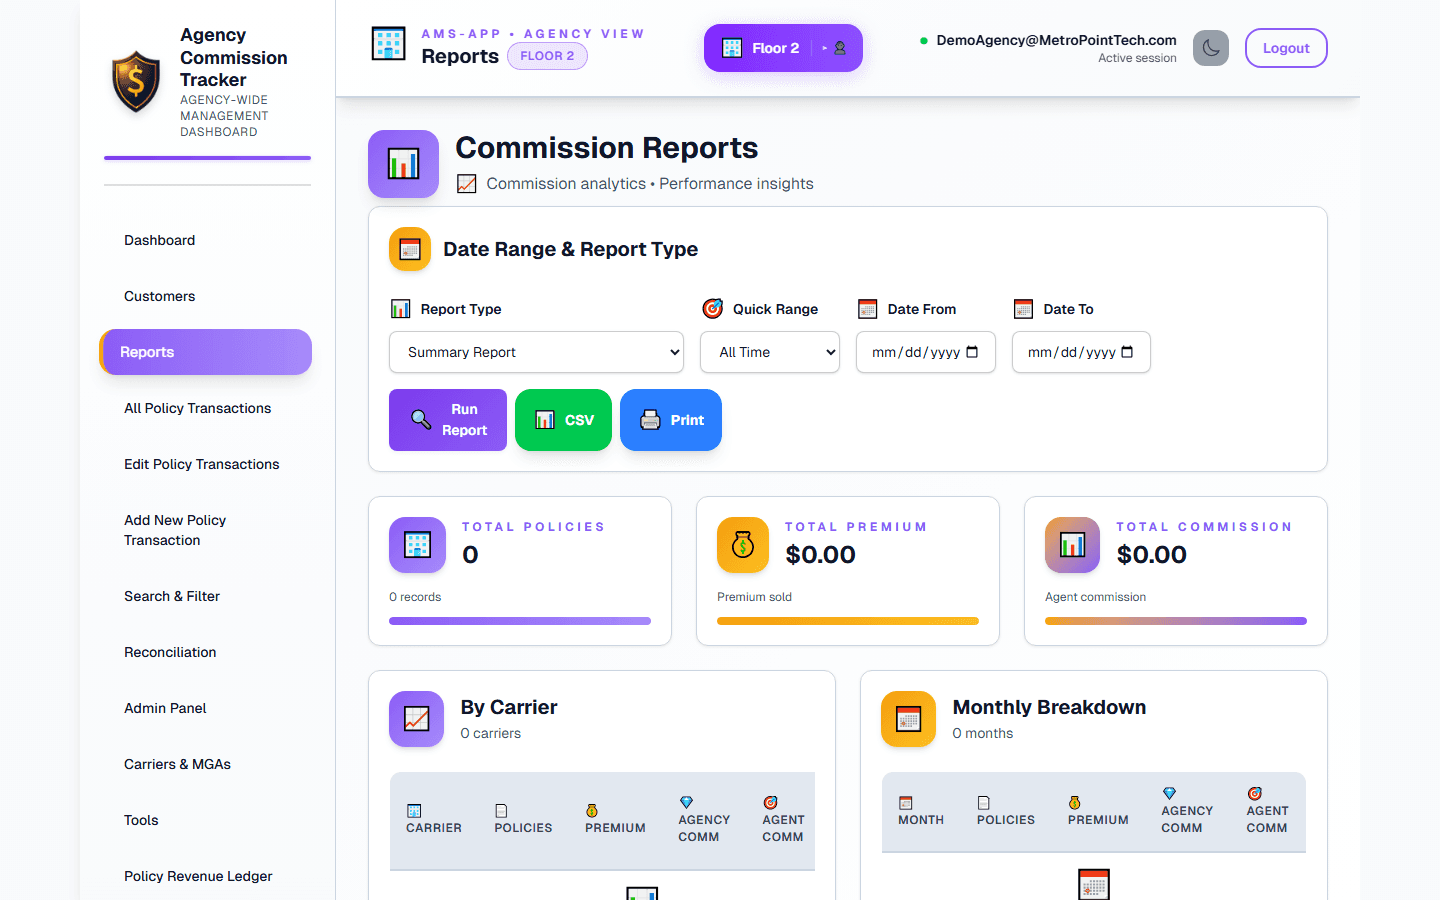Click the Run Report button

pos(447,420)
